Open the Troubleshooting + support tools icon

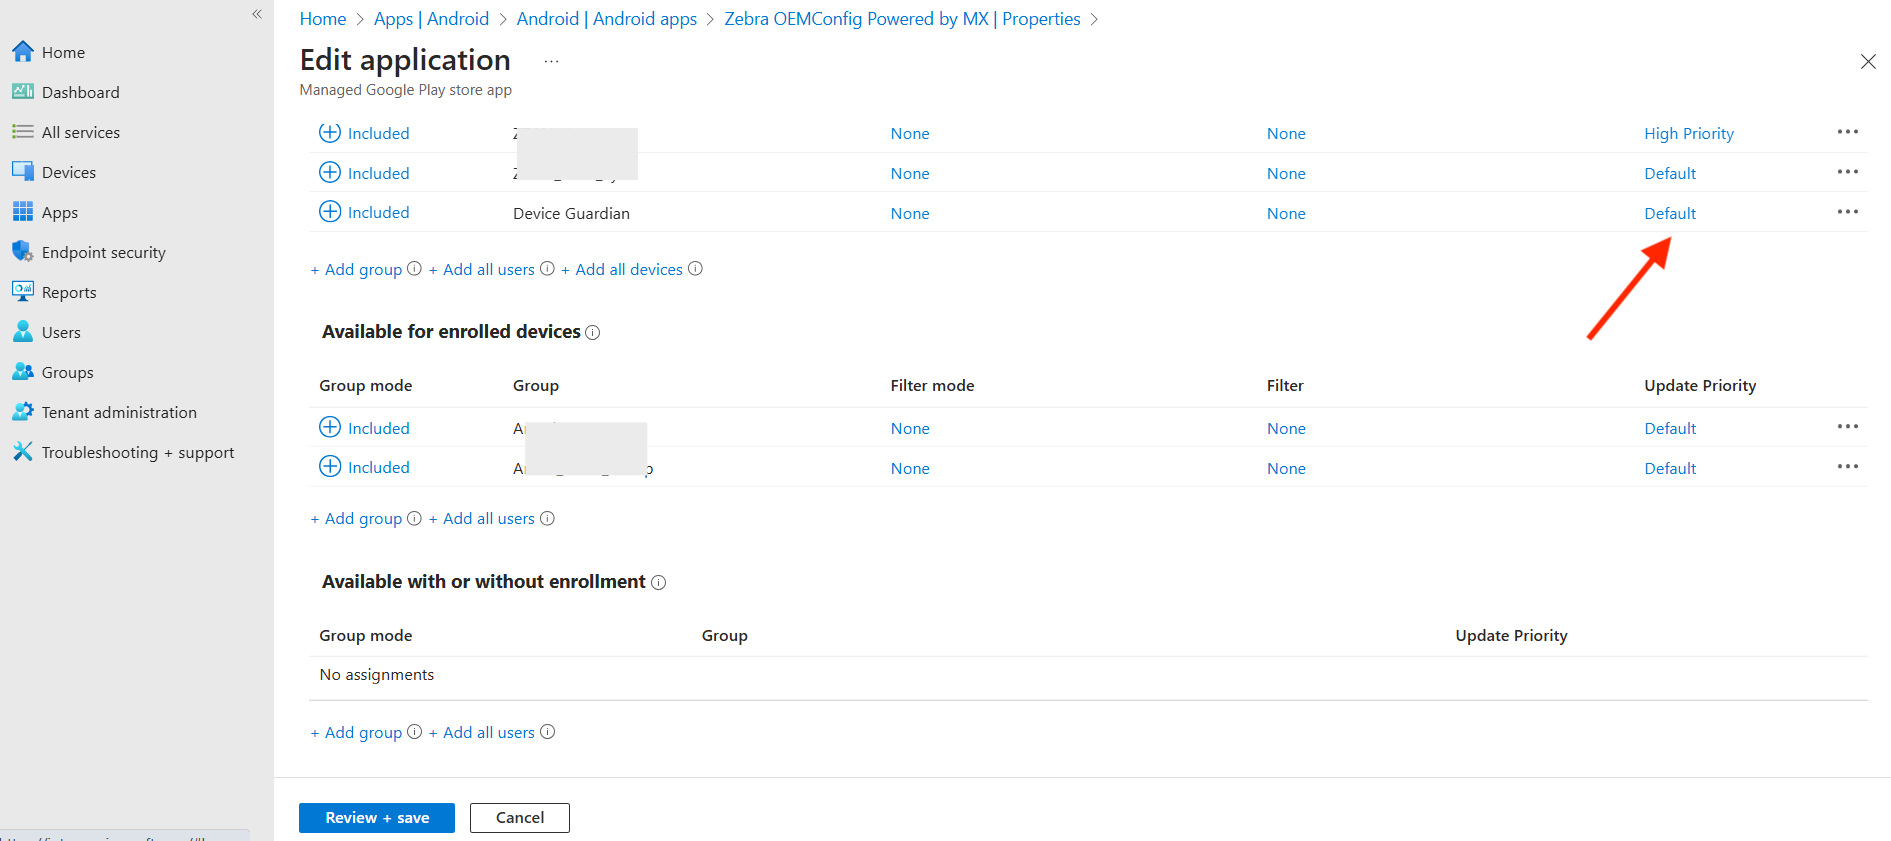[x=23, y=452]
